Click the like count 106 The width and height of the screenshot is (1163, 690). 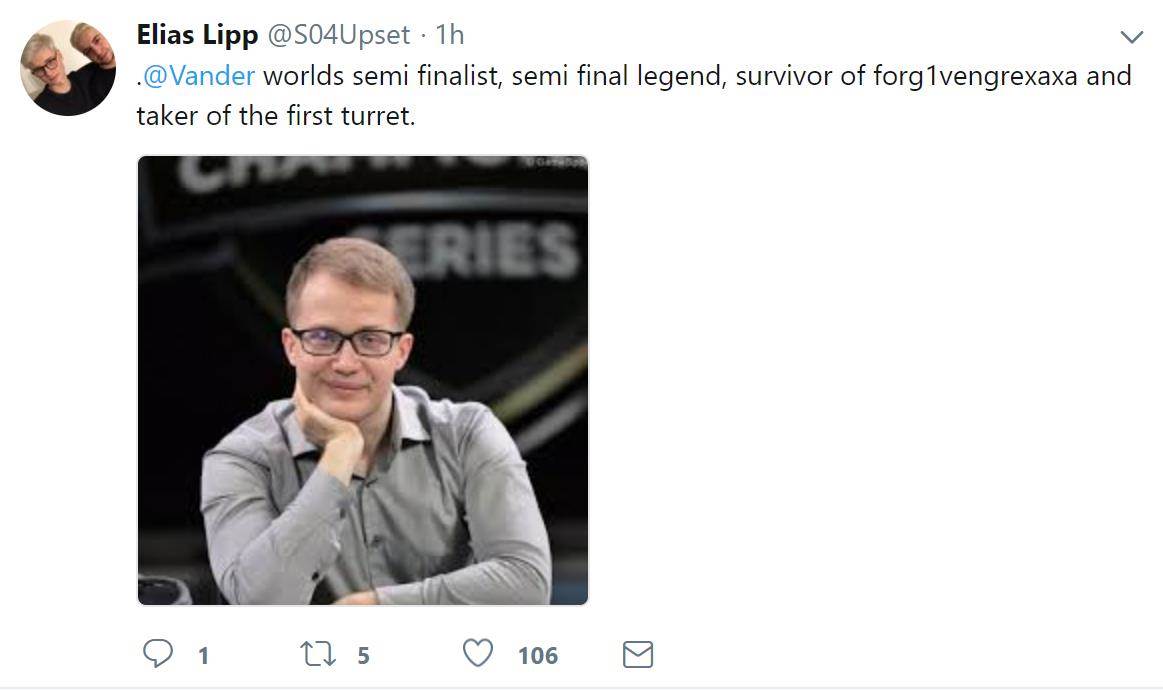coord(537,656)
